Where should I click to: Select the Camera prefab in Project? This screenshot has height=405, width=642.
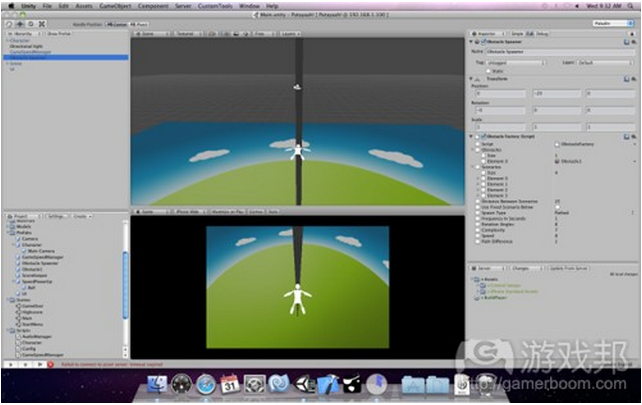(x=30, y=239)
